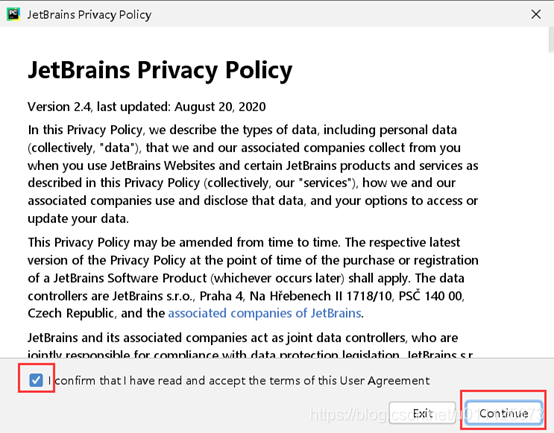Image resolution: width=554 pixels, height=433 pixels.
Task: Click the paragraph starting 'JetBrains and its associated companies'
Action: pos(251,344)
